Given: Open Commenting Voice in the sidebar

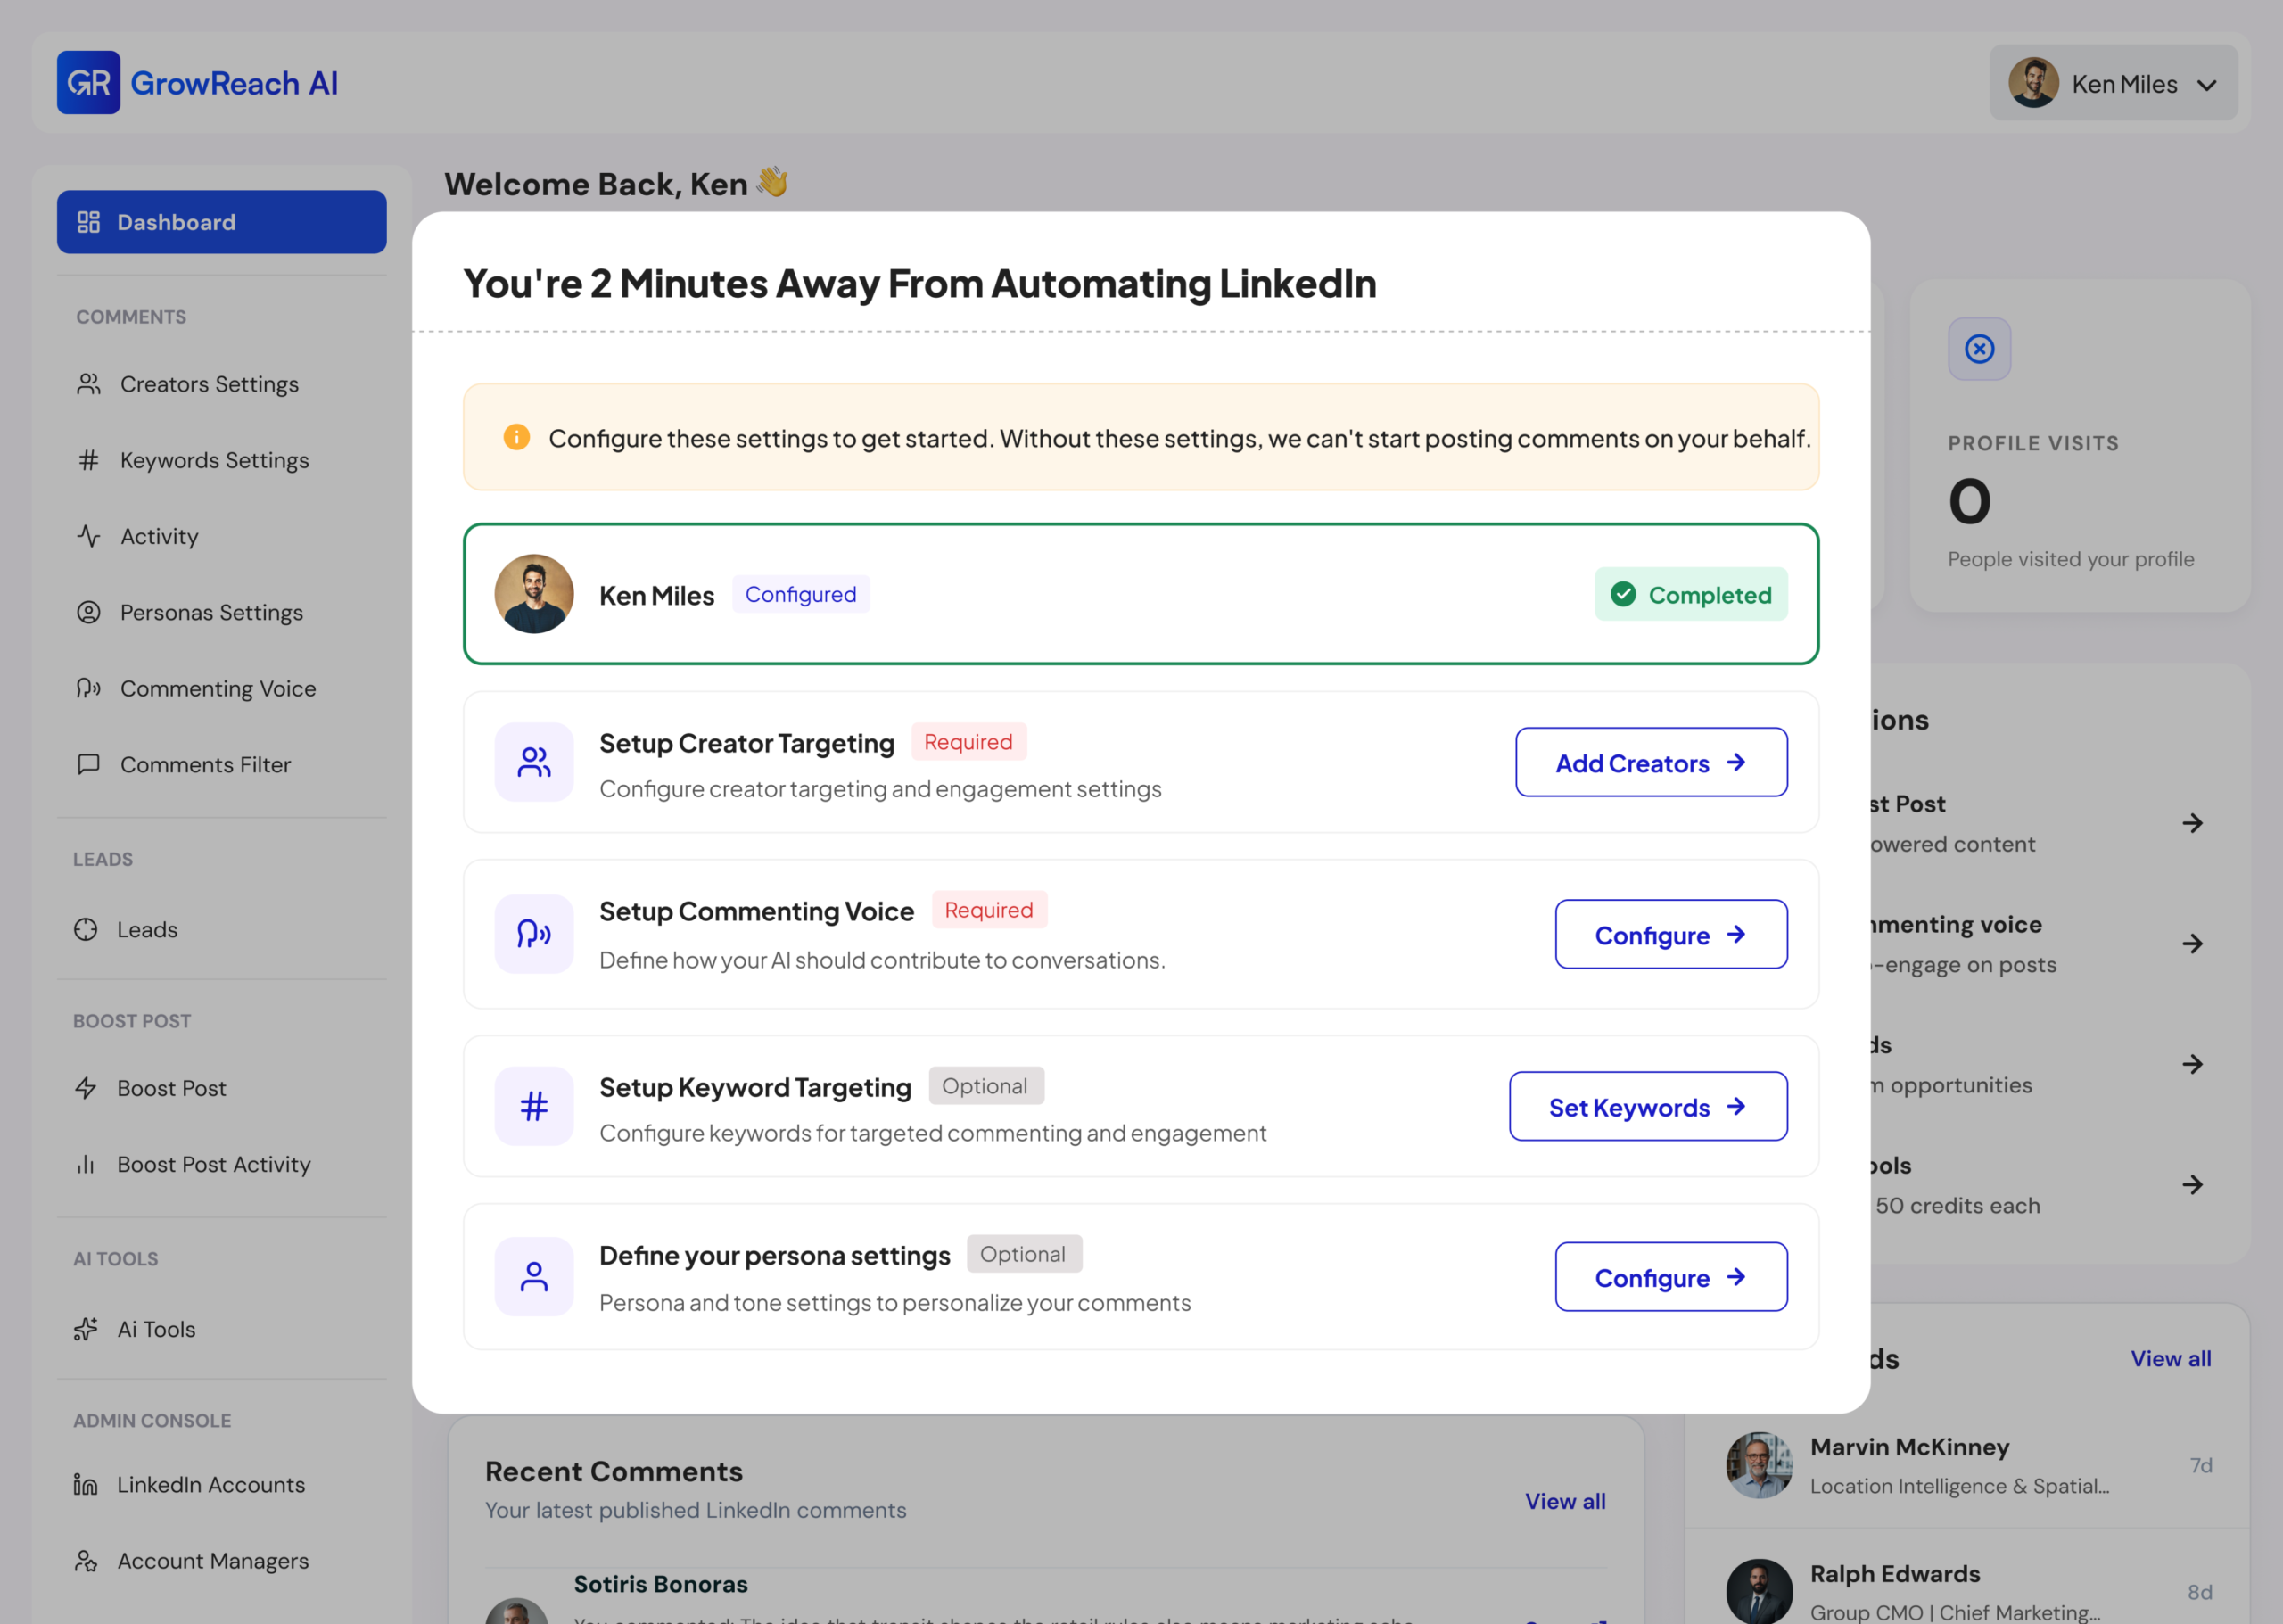Looking at the screenshot, I should (x=197, y=688).
